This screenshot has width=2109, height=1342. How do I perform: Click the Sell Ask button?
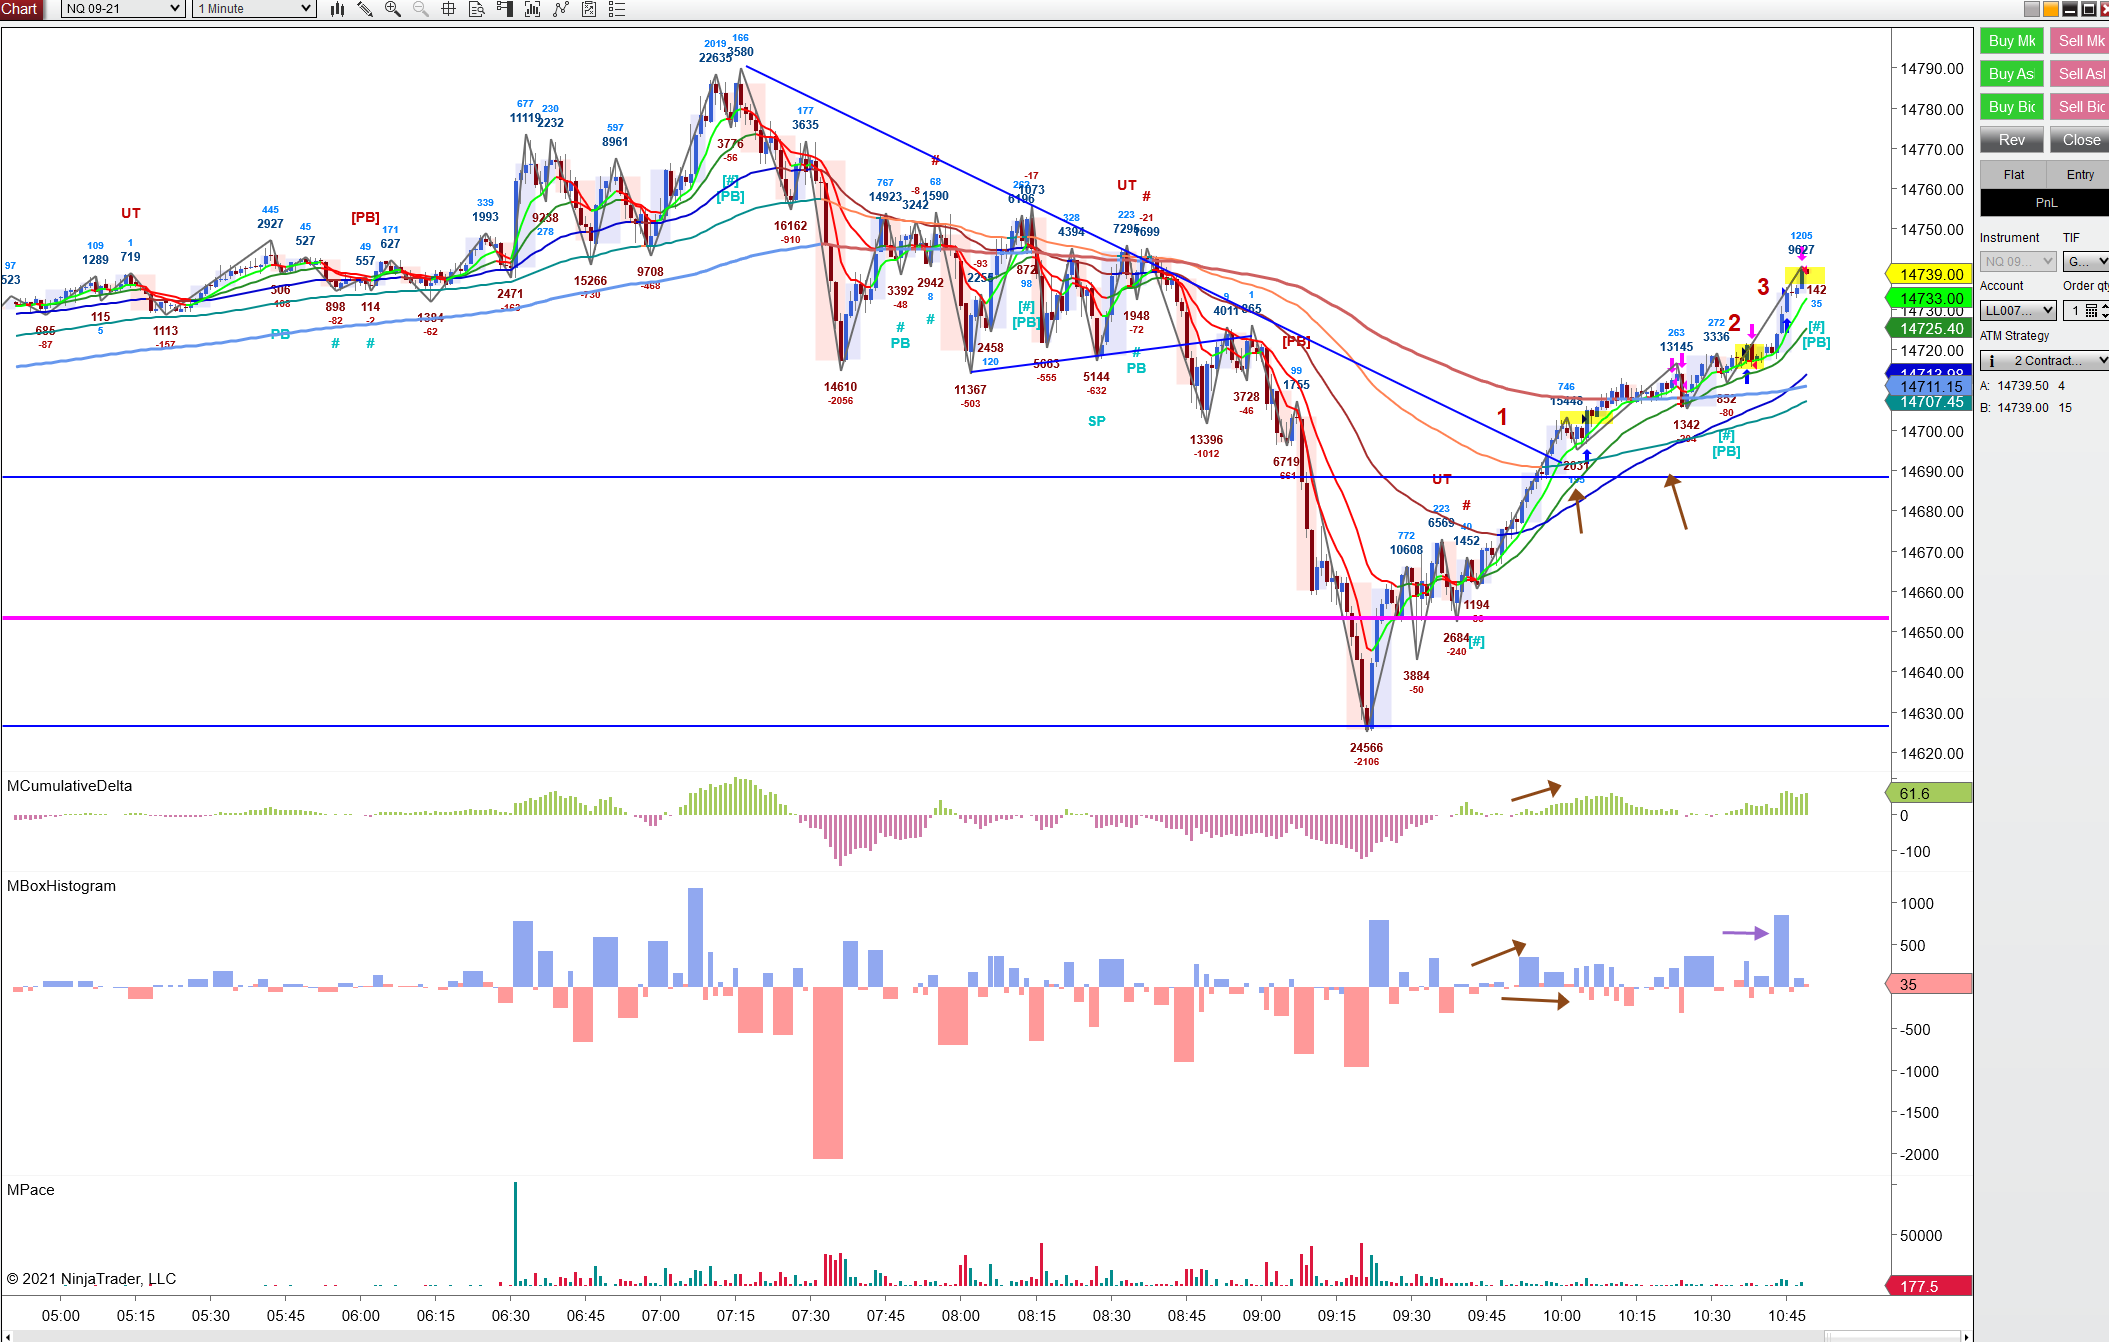[x=2080, y=74]
